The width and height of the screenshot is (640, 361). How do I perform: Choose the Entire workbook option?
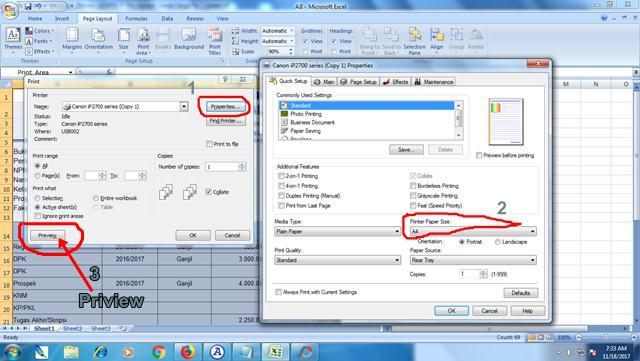pos(96,198)
